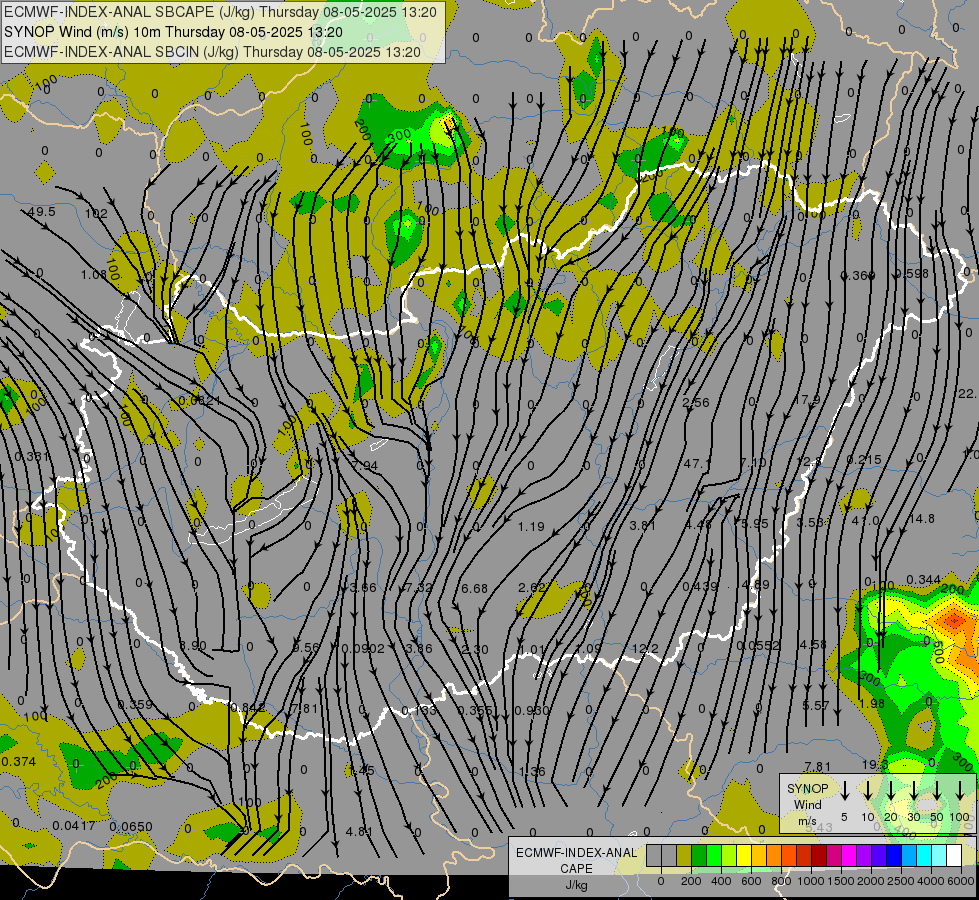Click the 47.1 value on the map
Screen dimensions: 979x900
pos(696,463)
